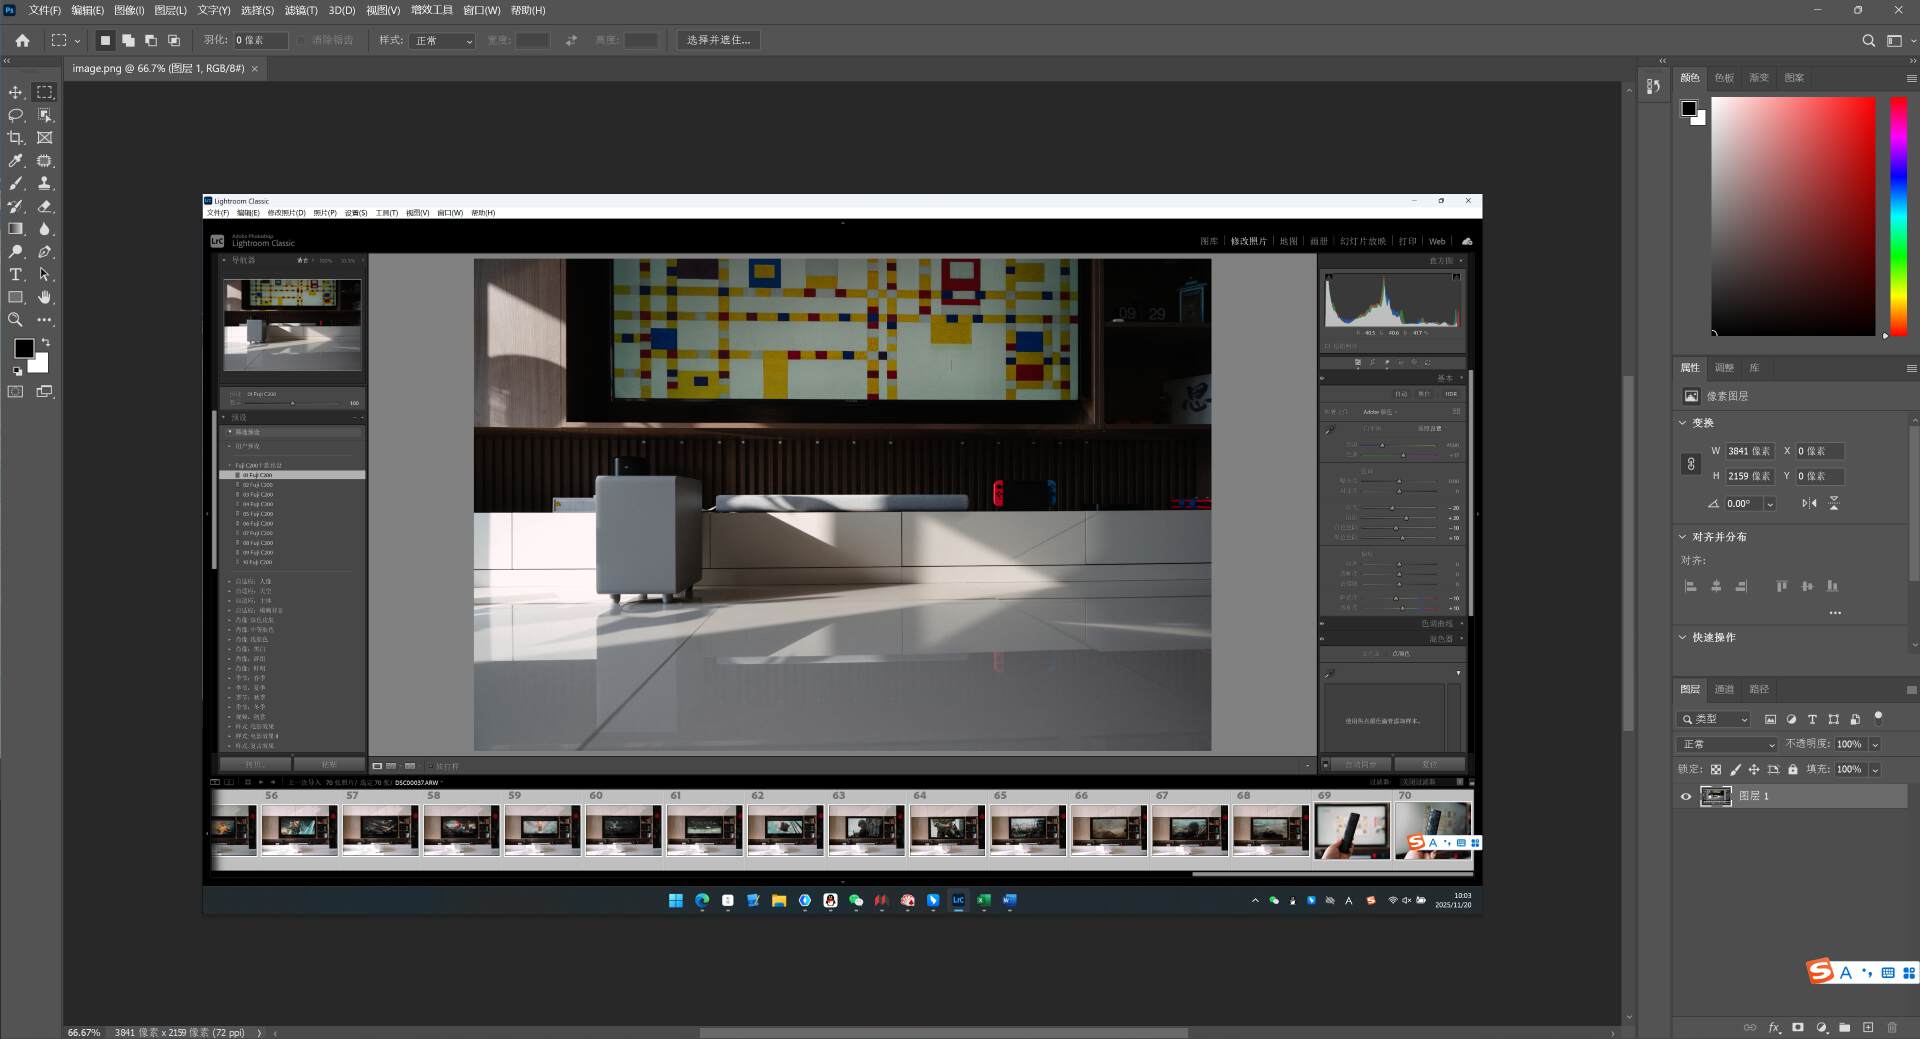Activate the Crop tool
This screenshot has height=1039, width=1920.
pyautogui.click(x=16, y=138)
